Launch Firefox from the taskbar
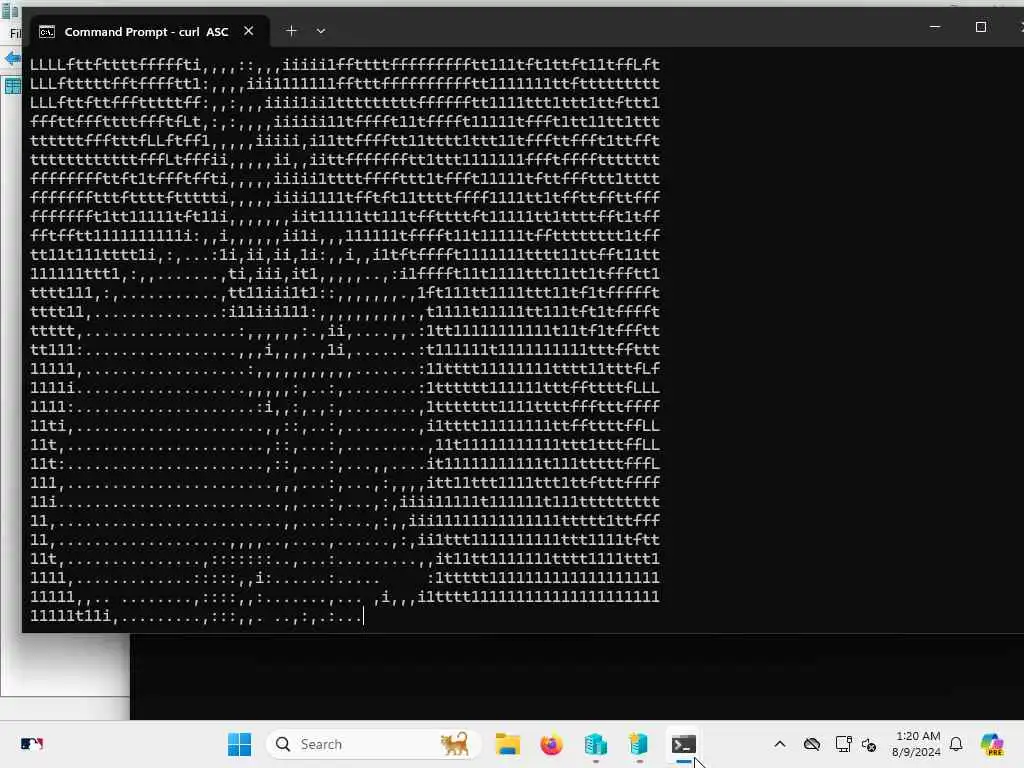This screenshot has width=1024, height=768. (552, 744)
